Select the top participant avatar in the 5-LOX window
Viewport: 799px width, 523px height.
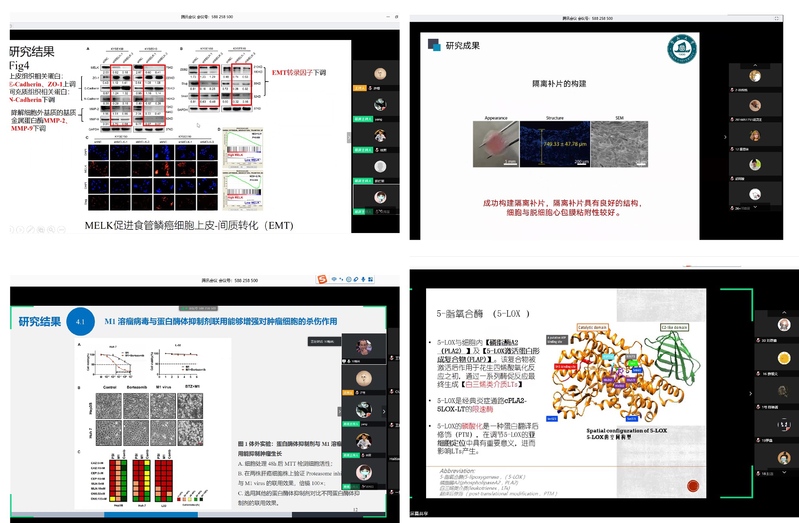pyautogui.click(x=784, y=325)
